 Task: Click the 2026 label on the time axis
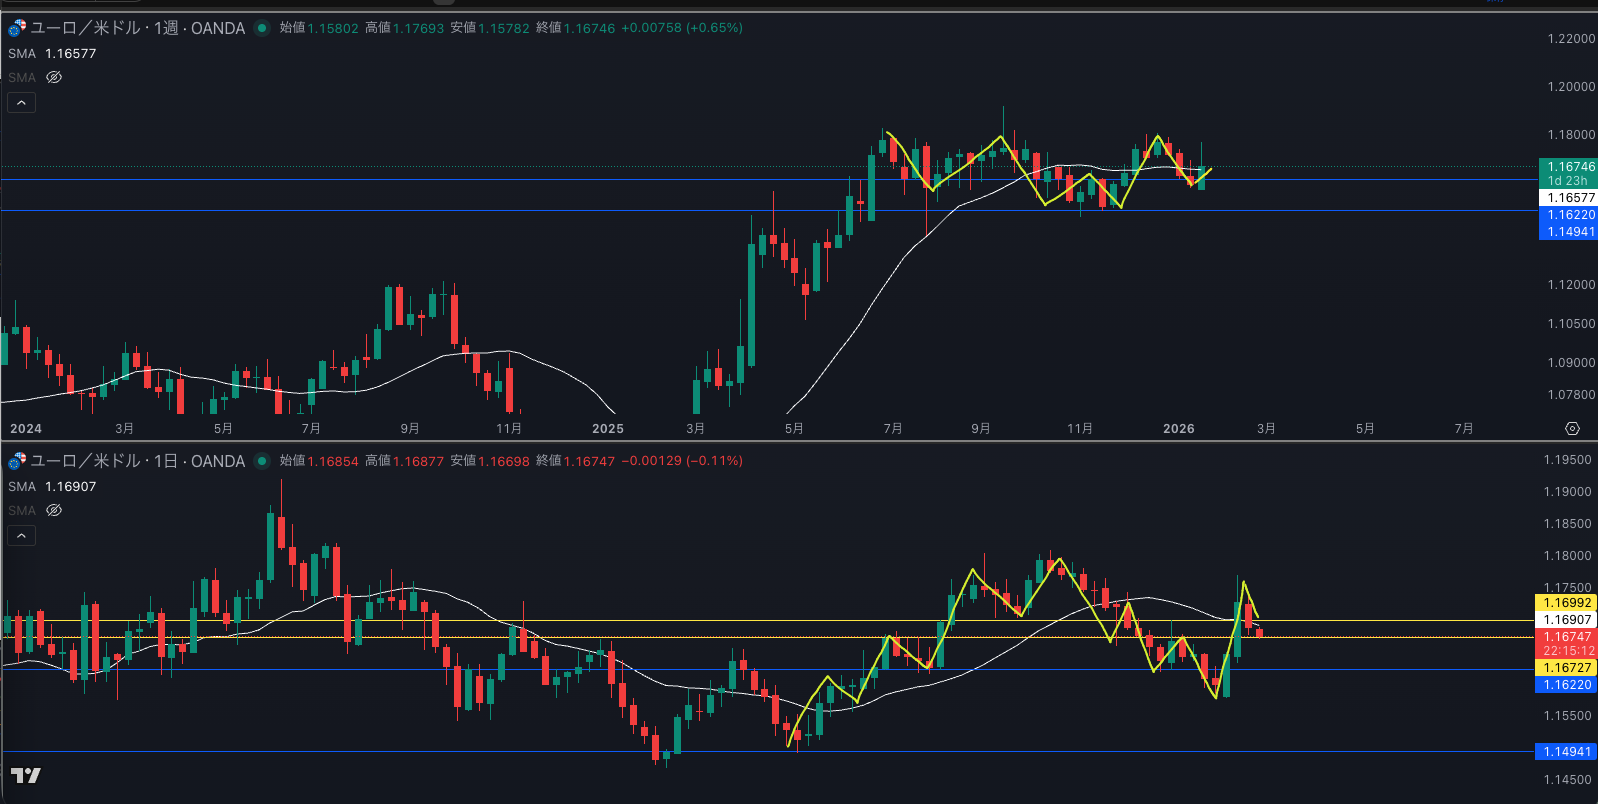coord(1178,429)
